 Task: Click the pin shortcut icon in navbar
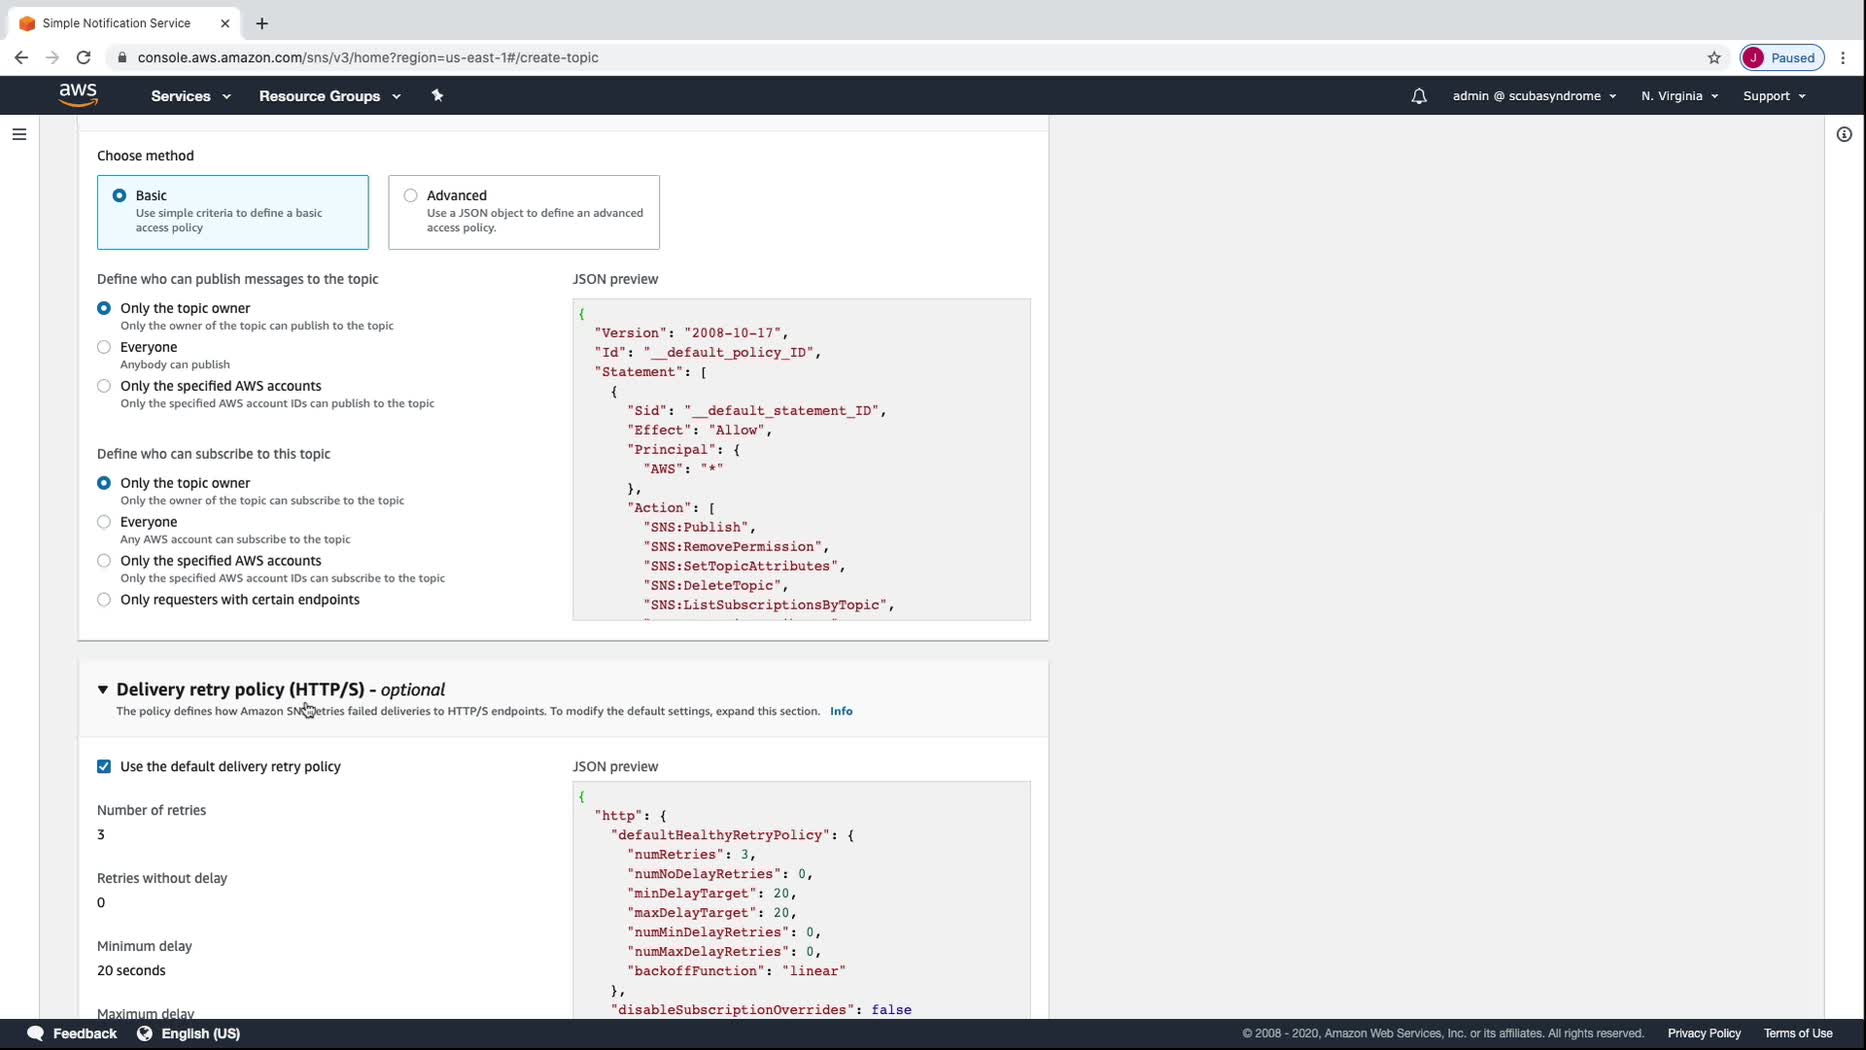coord(437,96)
